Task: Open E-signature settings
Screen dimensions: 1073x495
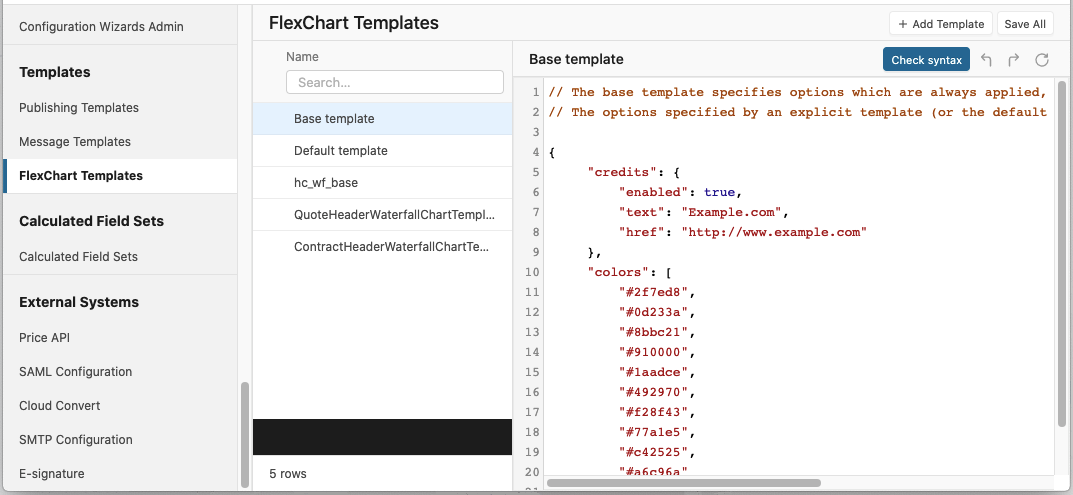Action: tap(52, 474)
